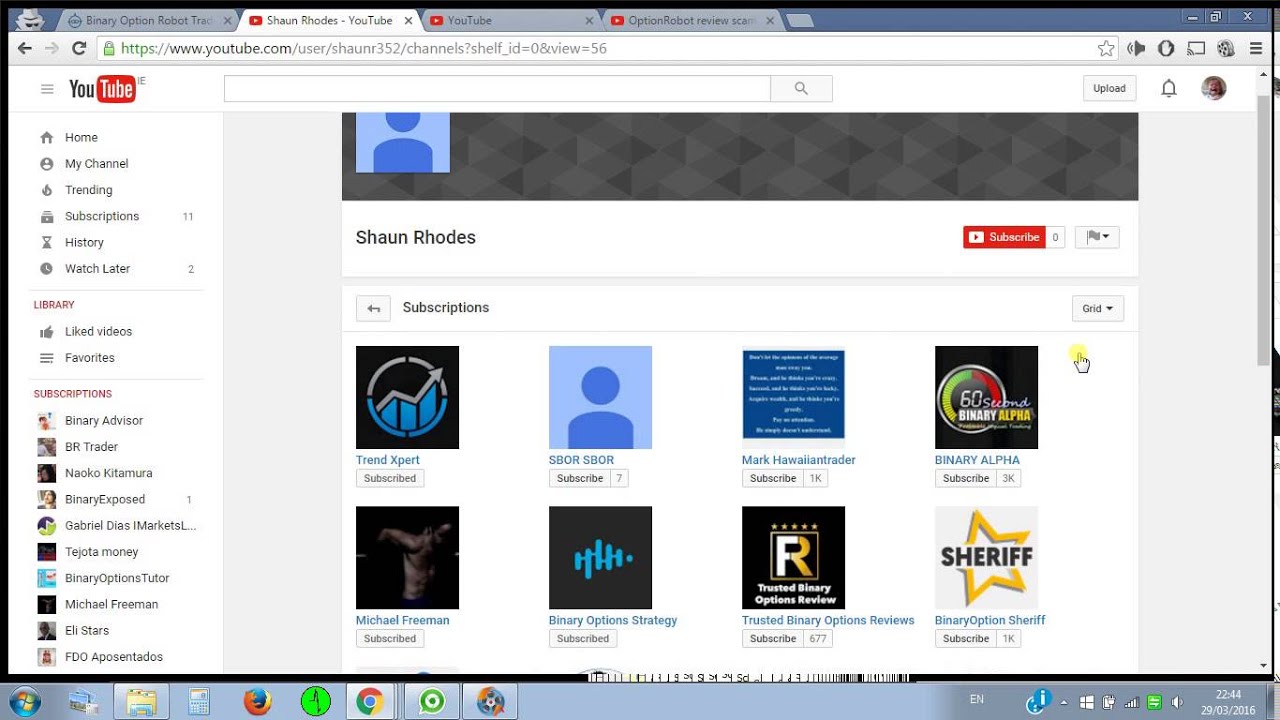Open BinaryOption Sheriff channel link
Viewport: 1280px width, 720px height.
pyautogui.click(x=990, y=620)
